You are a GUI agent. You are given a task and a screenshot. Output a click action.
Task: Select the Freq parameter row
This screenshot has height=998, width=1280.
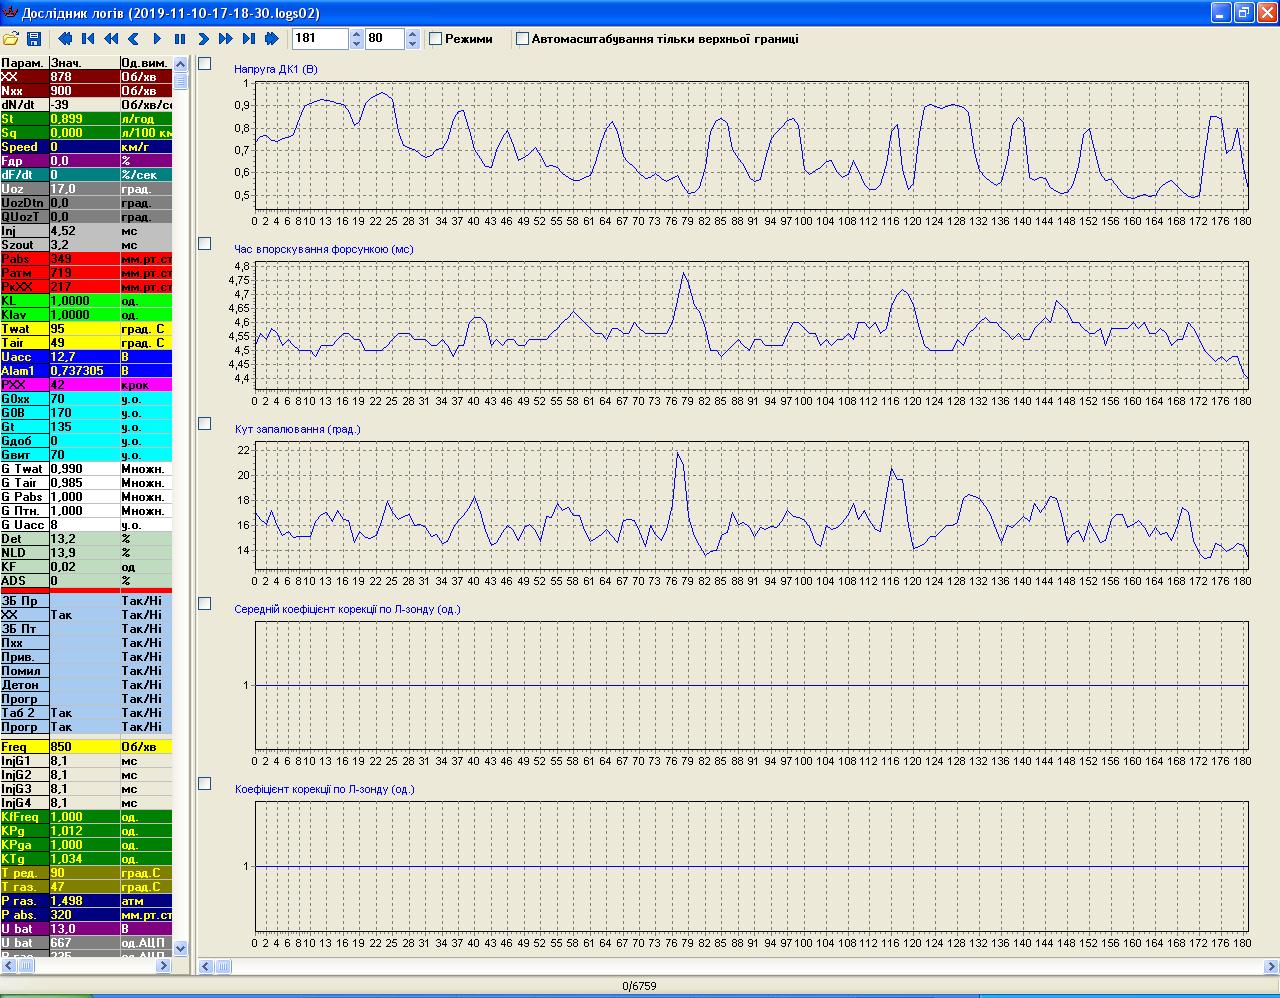(87, 747)
